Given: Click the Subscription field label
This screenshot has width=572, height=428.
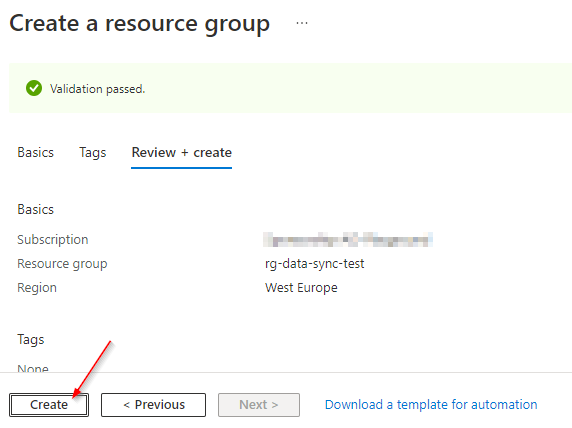Looking at the screenshot, I should 53,240.
